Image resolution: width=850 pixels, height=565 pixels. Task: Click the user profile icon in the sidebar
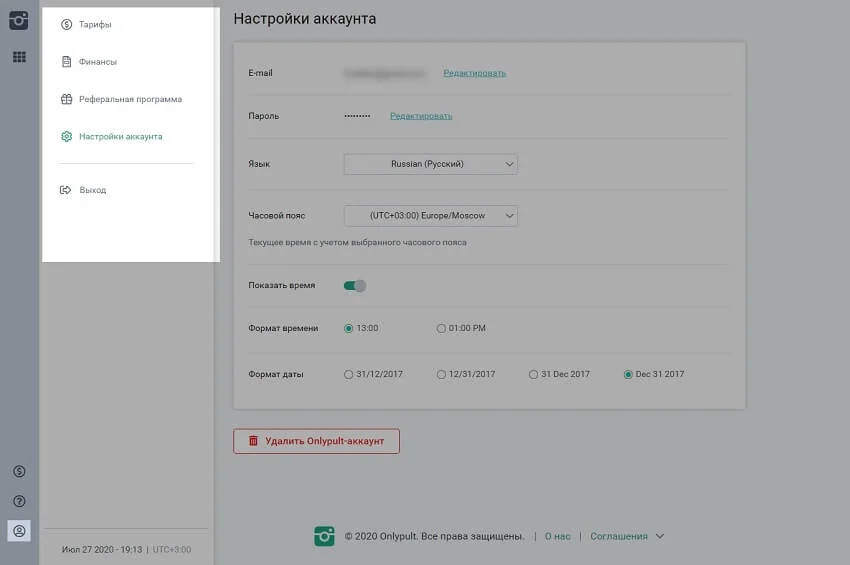pyautogui.click(x=19, y=531)
